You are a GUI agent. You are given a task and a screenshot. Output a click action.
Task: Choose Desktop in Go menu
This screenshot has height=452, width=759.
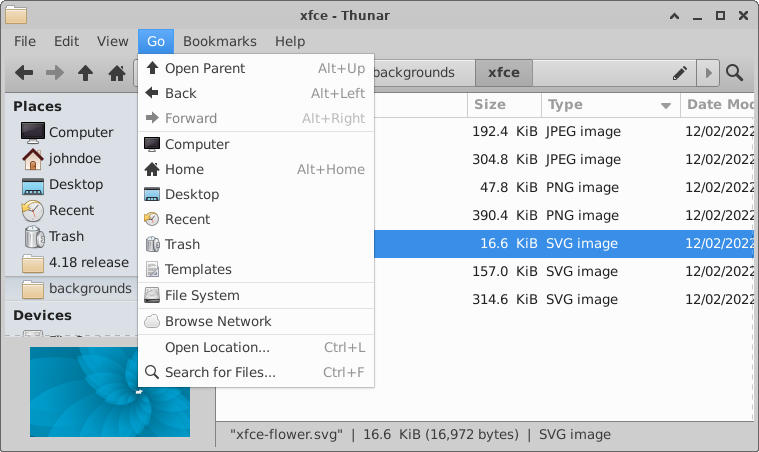(x=256, y=195)
